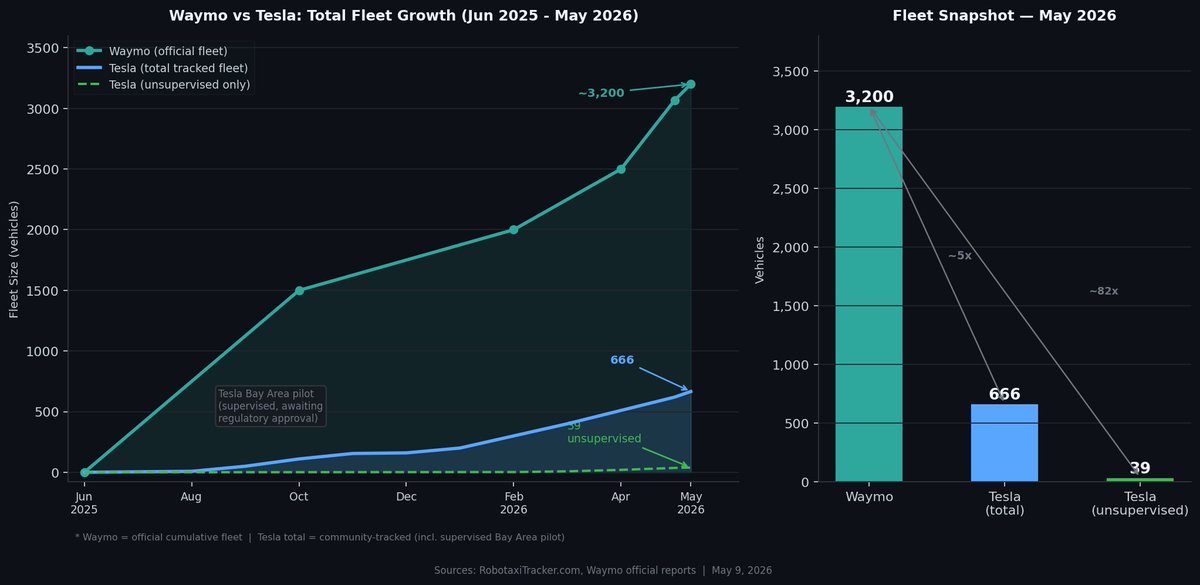This screenshot has width=1200, height=585.
Task: Click the footnote about Waymo official cumulative fleet
Action: (320, 537)
